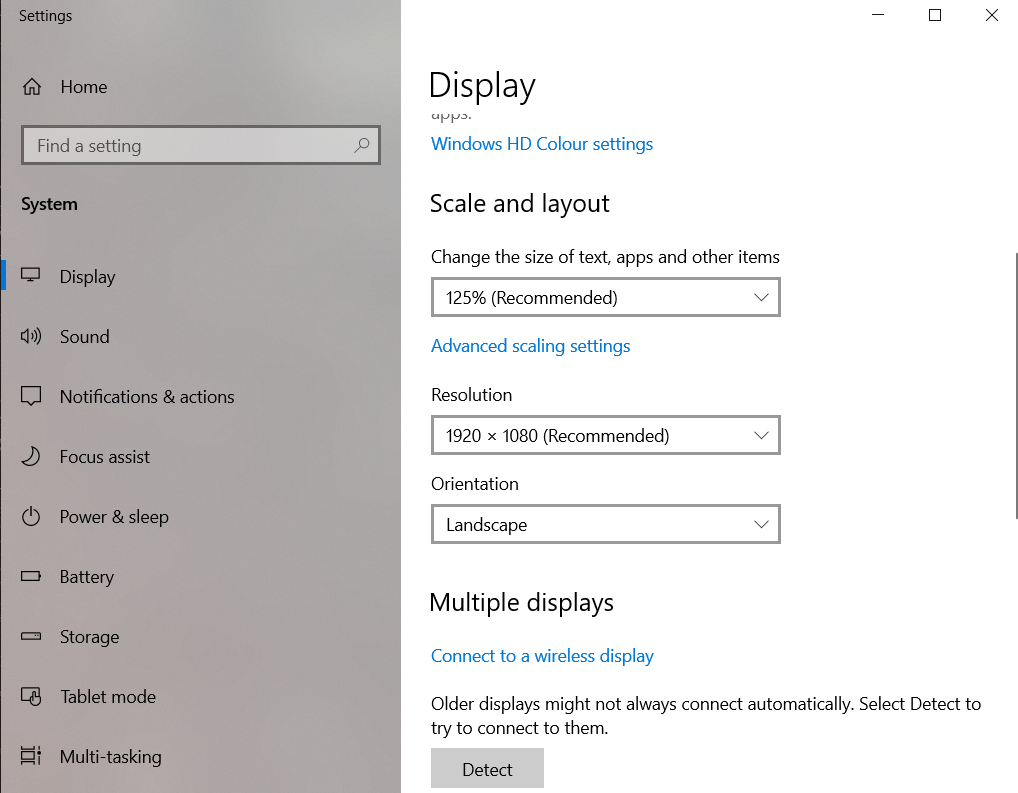The image size is (1018, 793).
Task: Click the 'Orientation' label
Action: (475, 484)
